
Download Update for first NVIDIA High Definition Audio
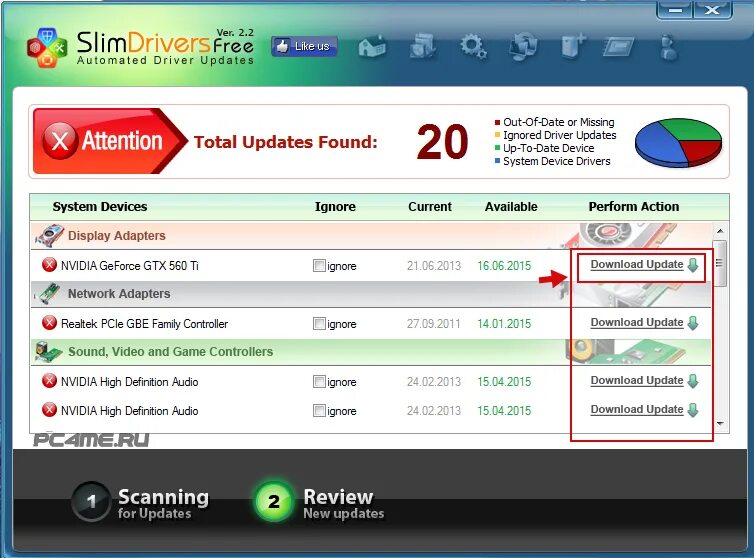pos(637,380)
